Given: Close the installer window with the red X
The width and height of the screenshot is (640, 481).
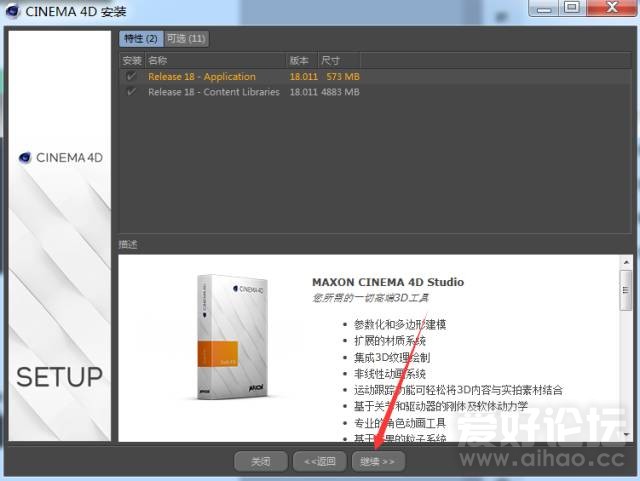Looking at the screenshot, I should click(x=608, y=8).
